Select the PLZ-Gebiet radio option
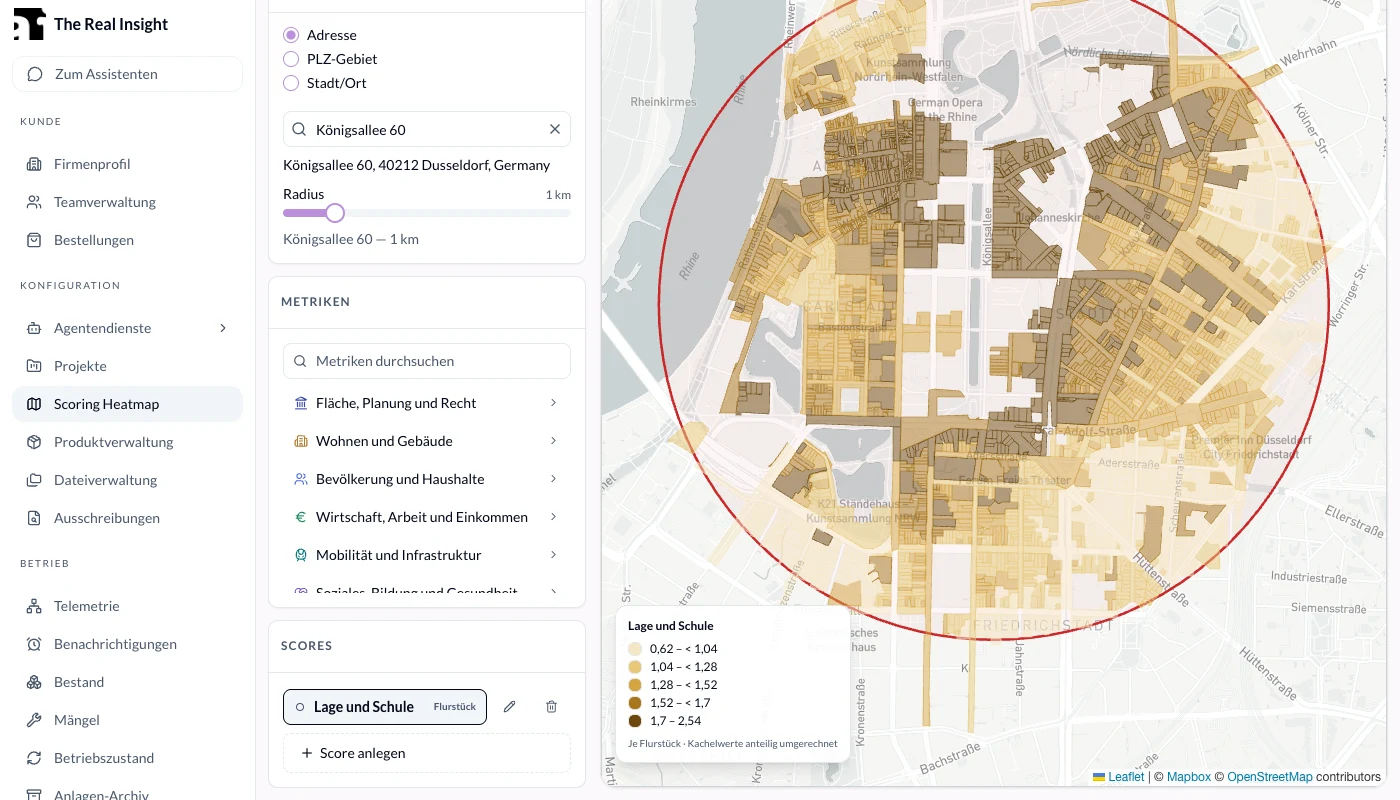This screenshot has width=1400, height=800. 291,59
